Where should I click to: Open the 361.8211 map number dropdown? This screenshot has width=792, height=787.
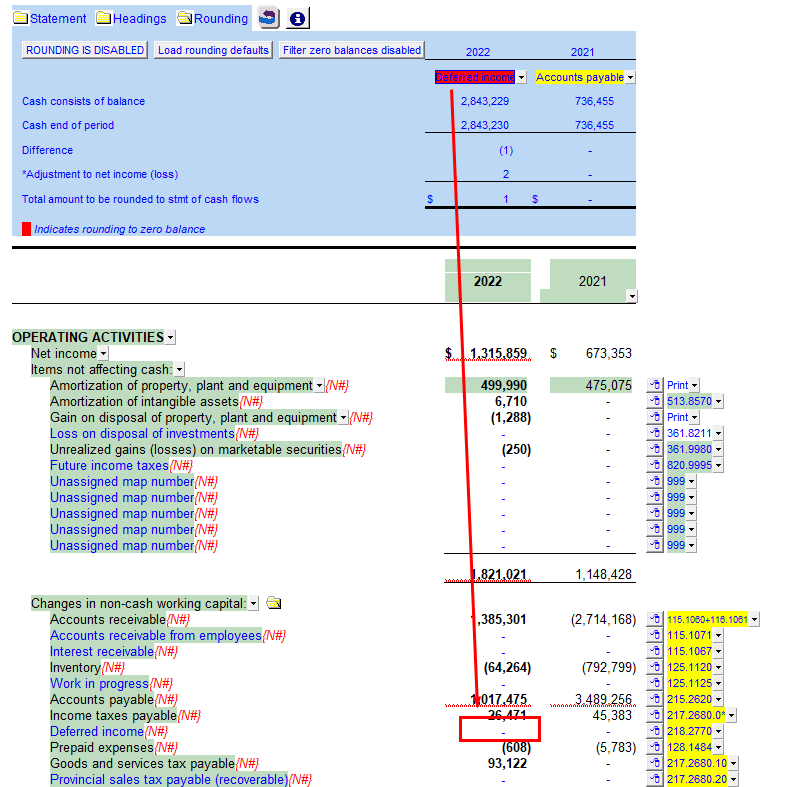point(718,433)
